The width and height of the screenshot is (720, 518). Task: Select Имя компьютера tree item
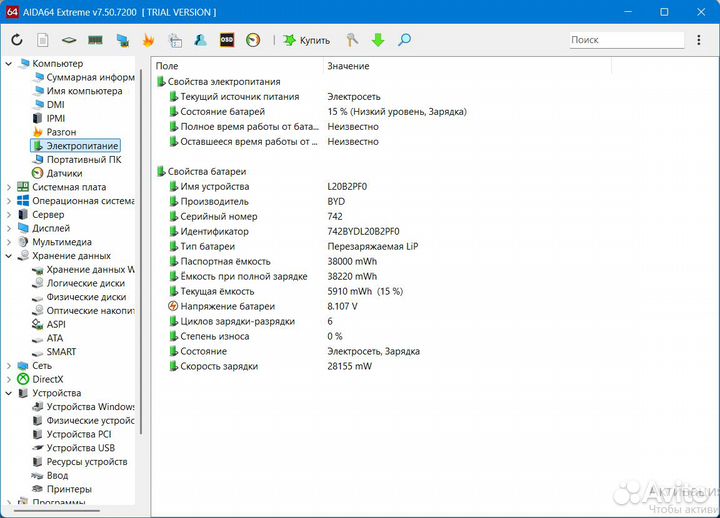click(x=77, y=91)
